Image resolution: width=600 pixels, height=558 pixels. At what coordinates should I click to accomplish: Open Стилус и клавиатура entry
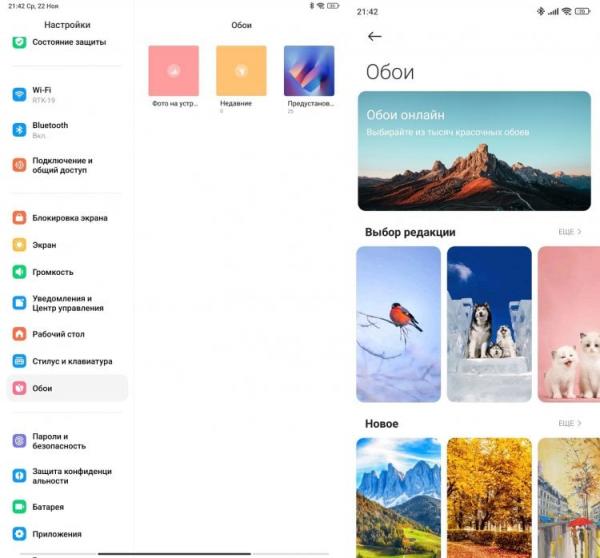(x=67, y=361)
